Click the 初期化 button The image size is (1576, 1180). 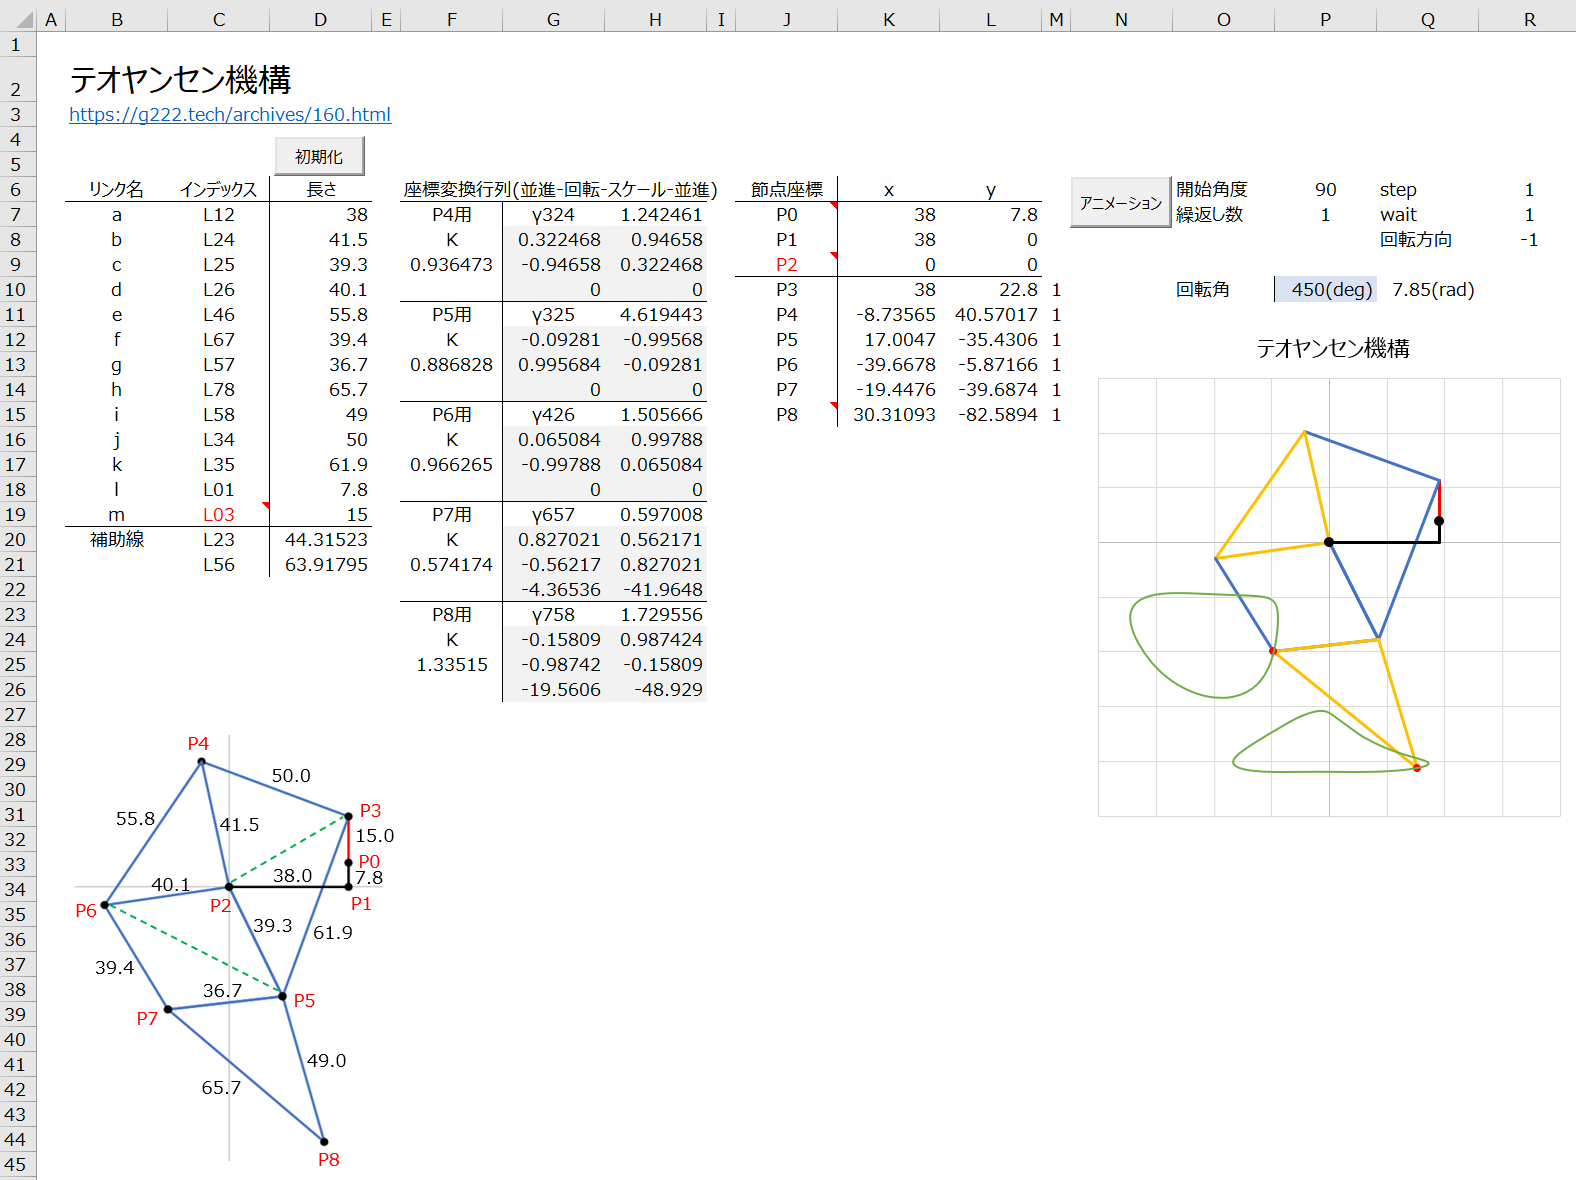[x=319, y=157]
